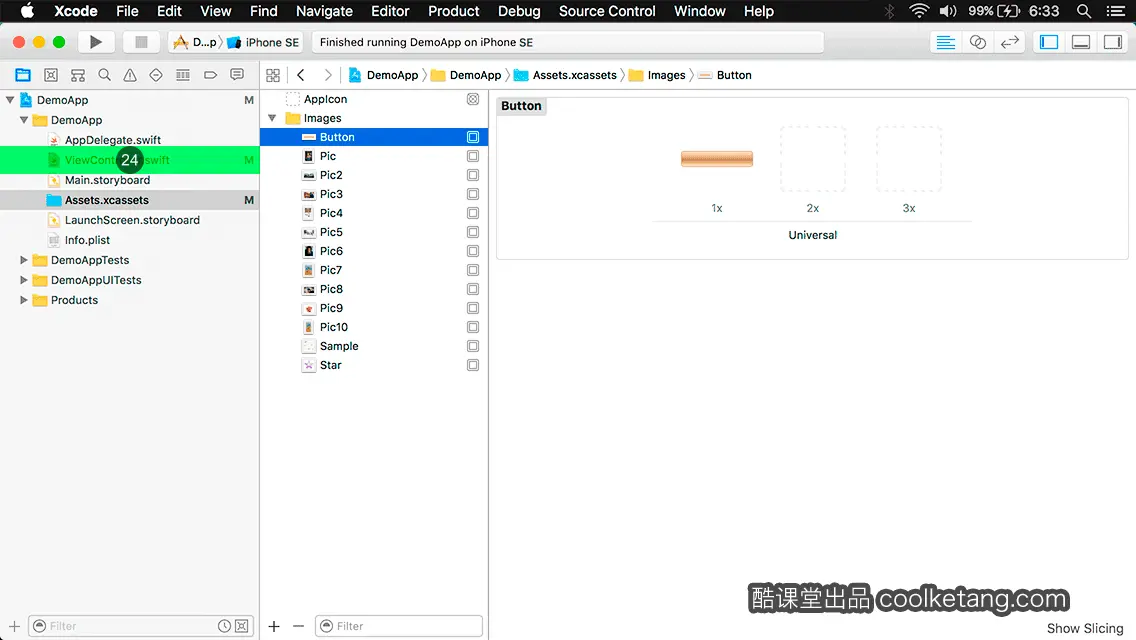Select the 1x Button image thumbnail
The height and width of the screenshot is (640, 1136).
point(717,159)
